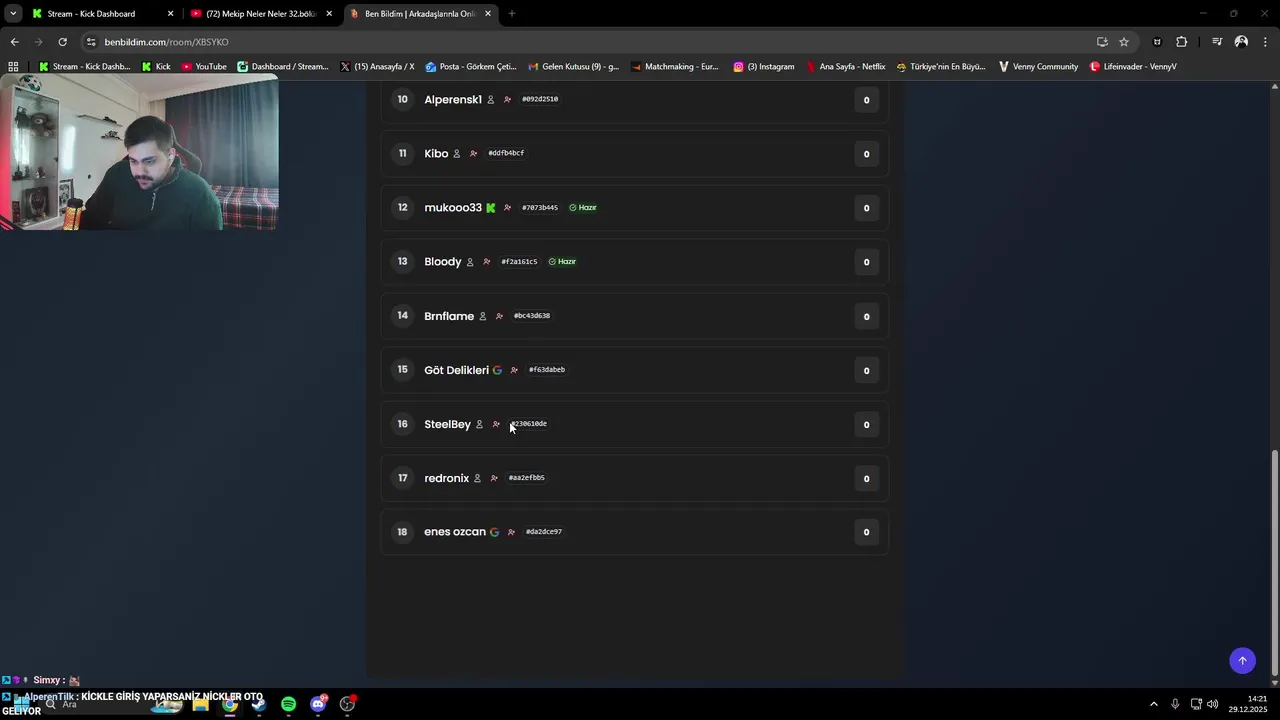This screenshot has width=1280, height=720.
Task: Click the Google icon beside Göt Delikleri
Action: tap(497, 370)
